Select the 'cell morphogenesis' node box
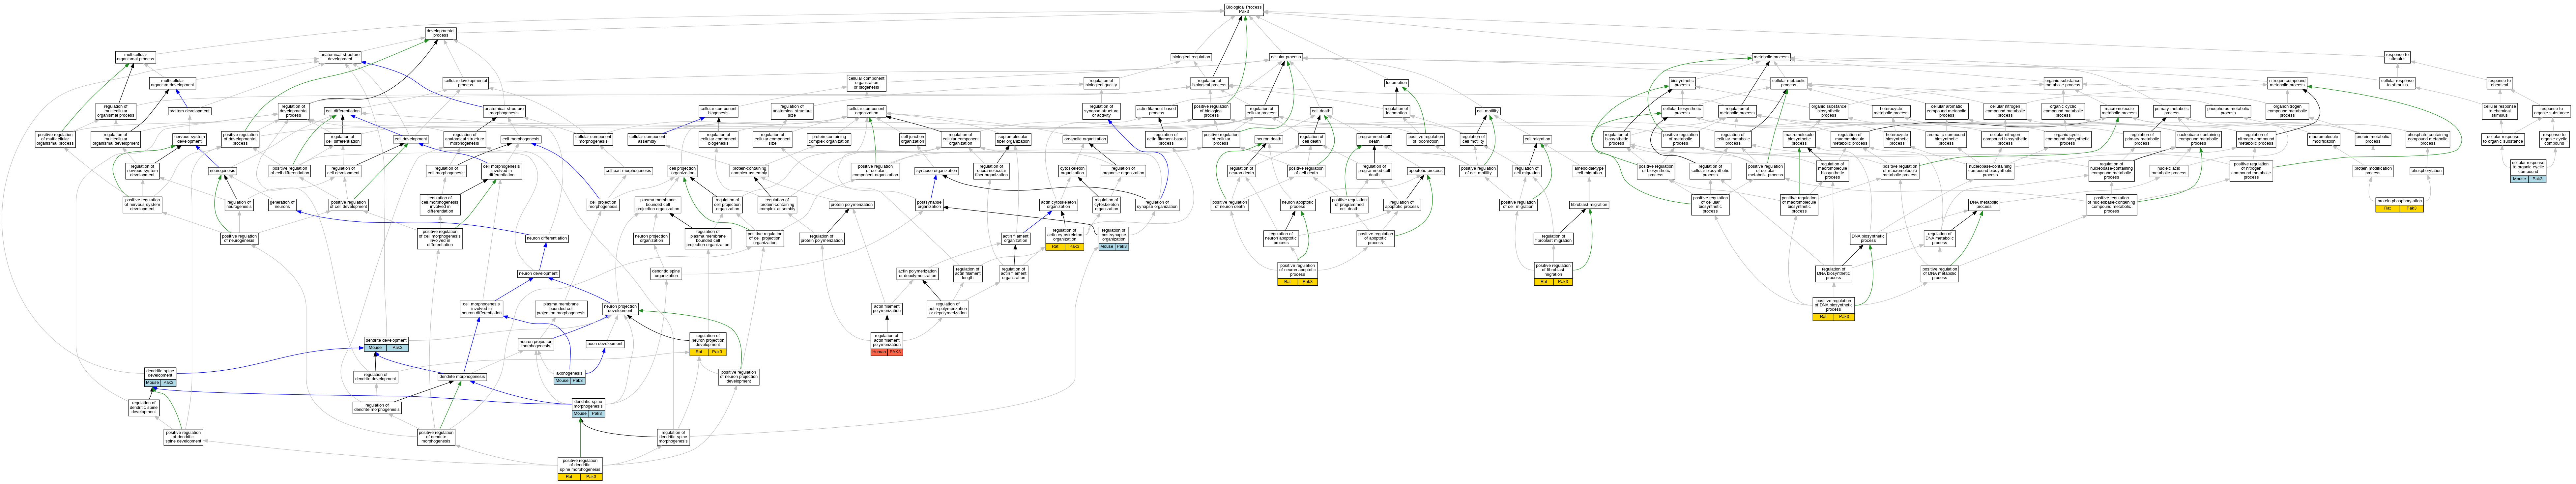Image resolution: width=2576 pixels, height=484 pixels. click(521, 139)
